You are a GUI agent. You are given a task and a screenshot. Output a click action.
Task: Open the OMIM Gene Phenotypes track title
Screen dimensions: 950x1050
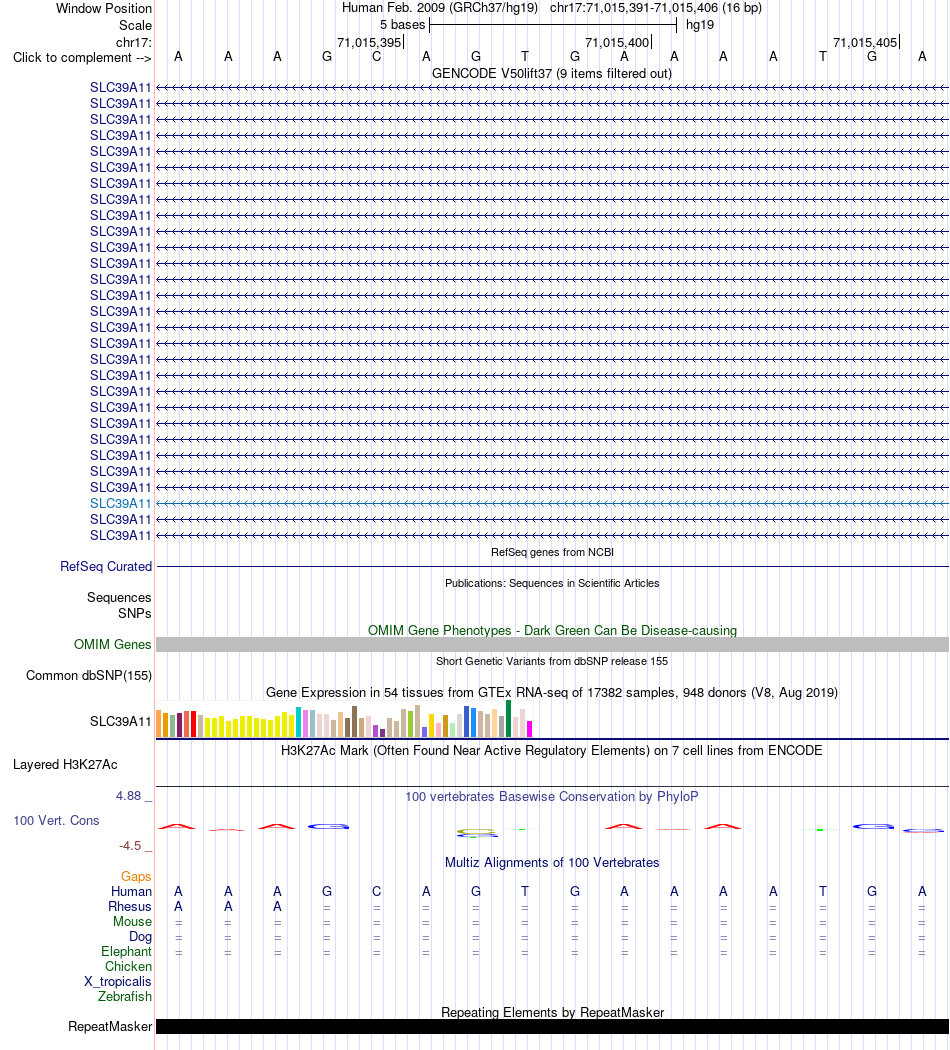point(552,630)
